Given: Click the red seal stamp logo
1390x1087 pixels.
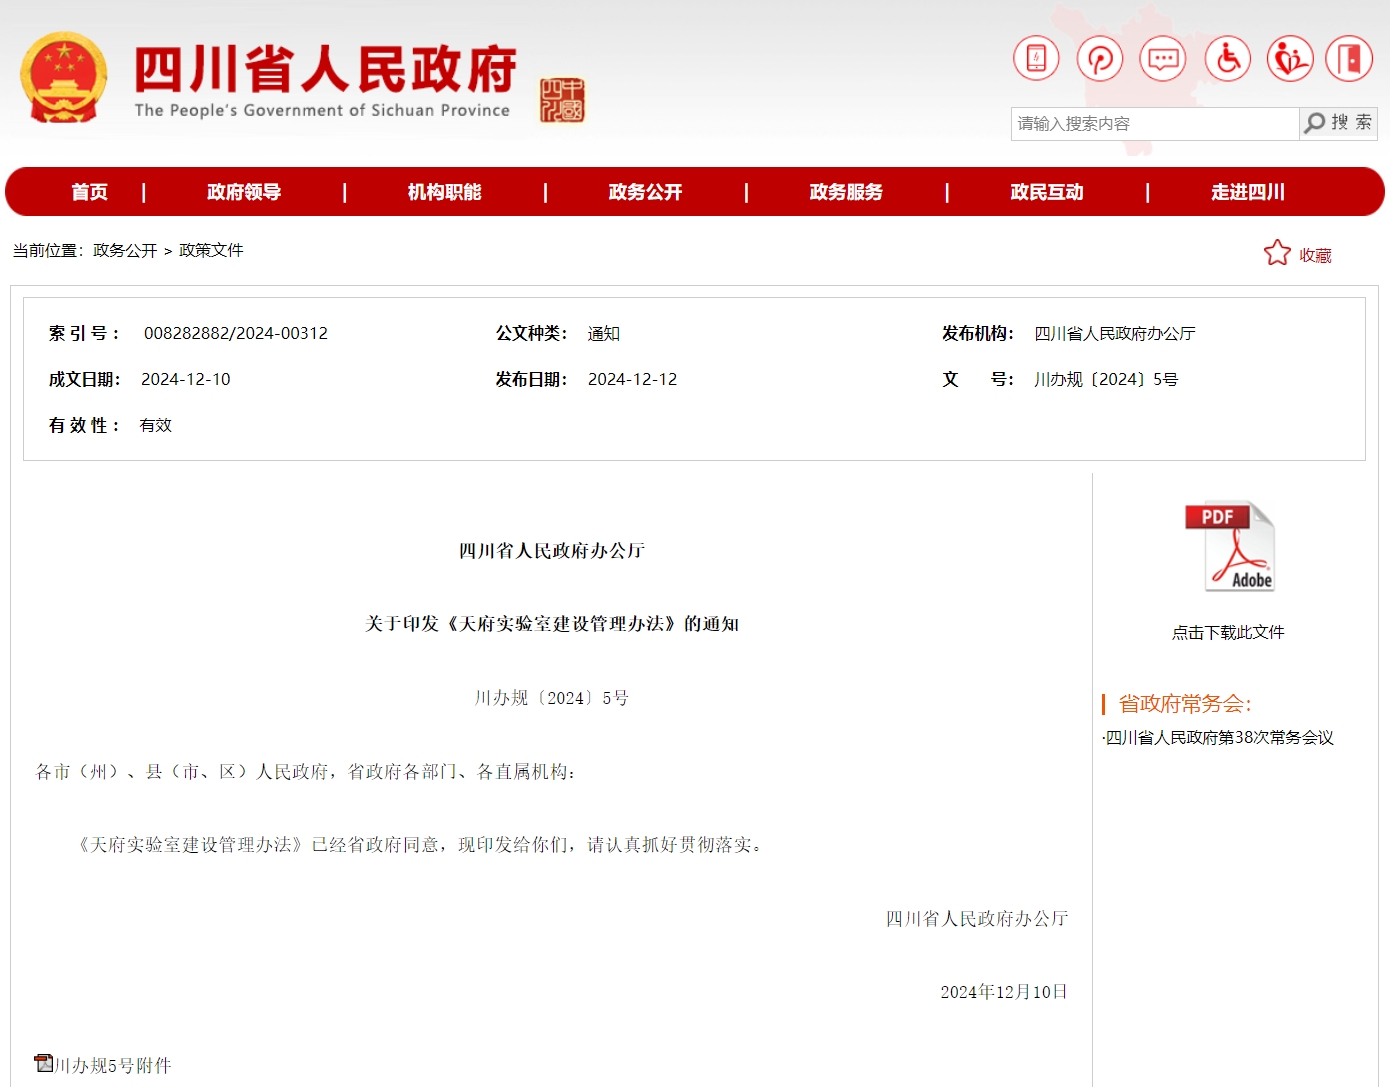Looking at the screenshot, I should point(562,100).
